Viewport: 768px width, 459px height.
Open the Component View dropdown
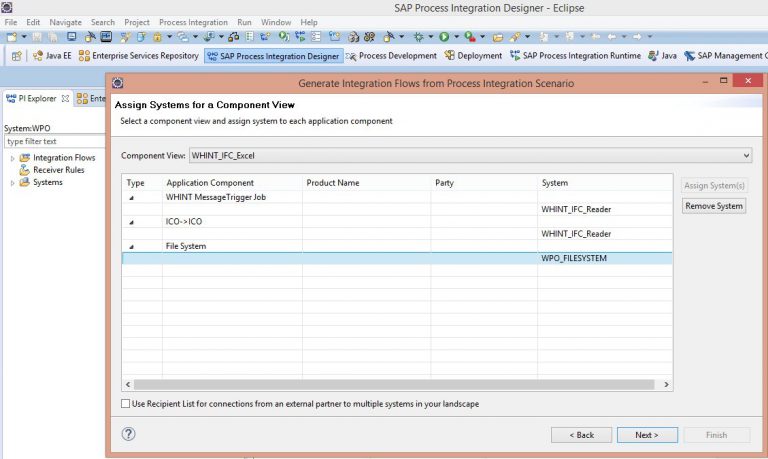(x=746, y=156)
